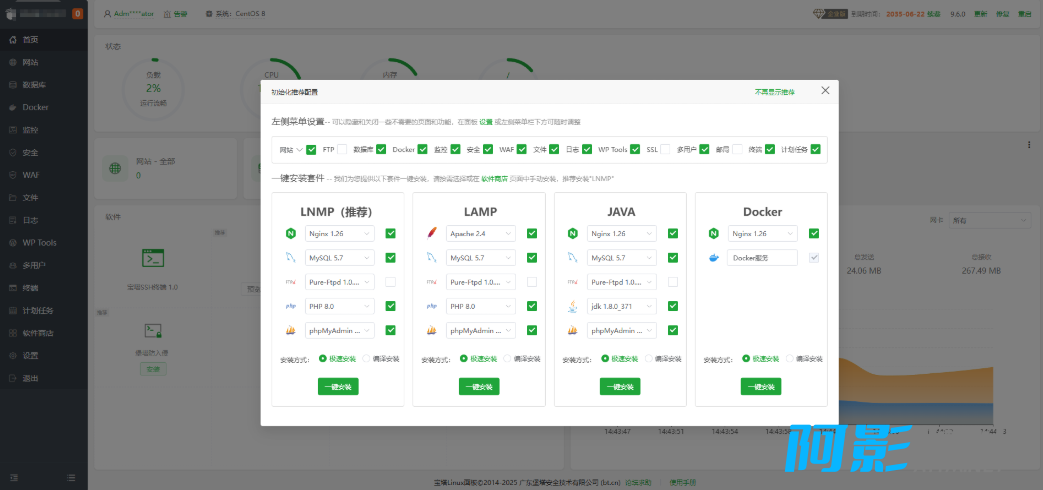Click the orange notification count badge
Screen dimensions: 1043x490
(77, 13)
